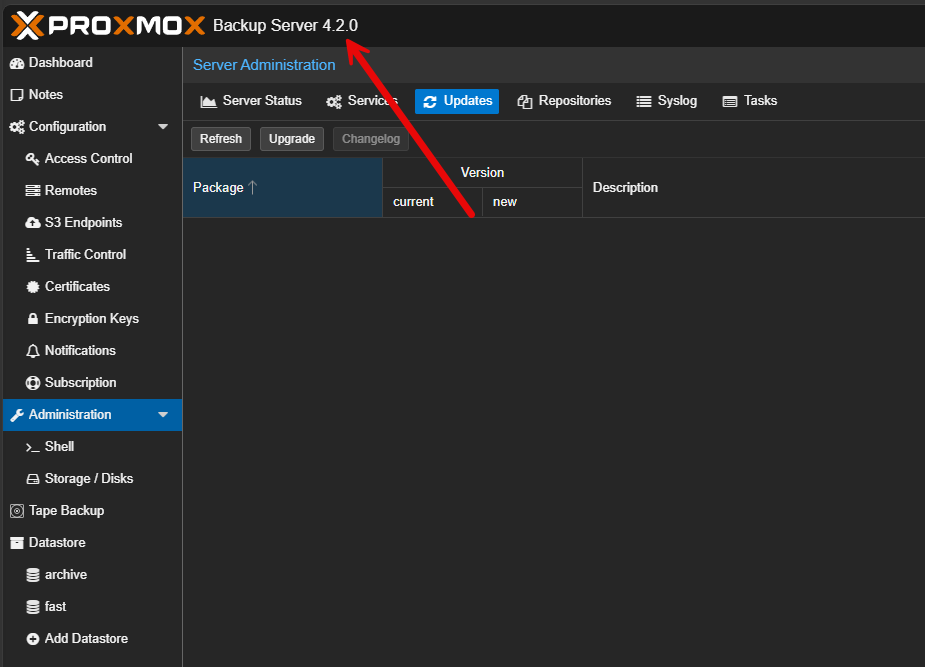This screenshot has width=925, height=667.
Task: Click the Subscription lifebuoy icon
Action: point(32,383)
